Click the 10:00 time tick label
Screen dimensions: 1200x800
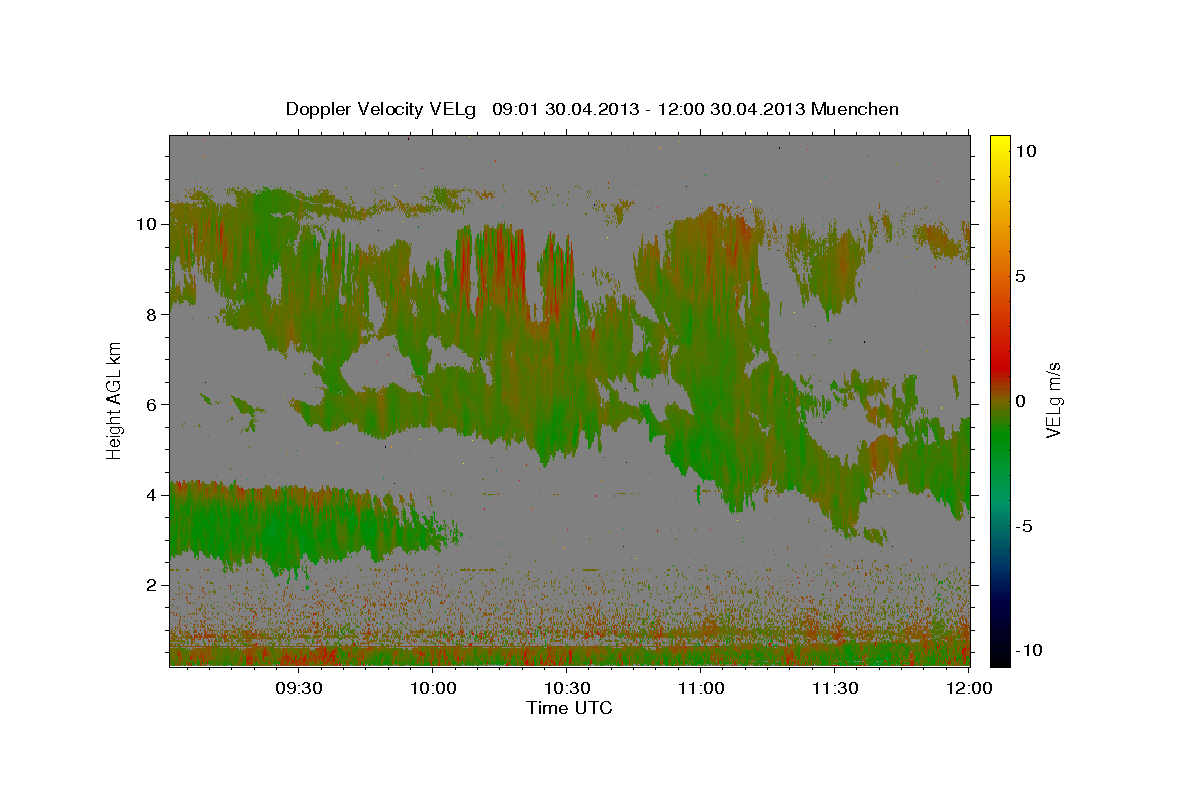(433, 688)
